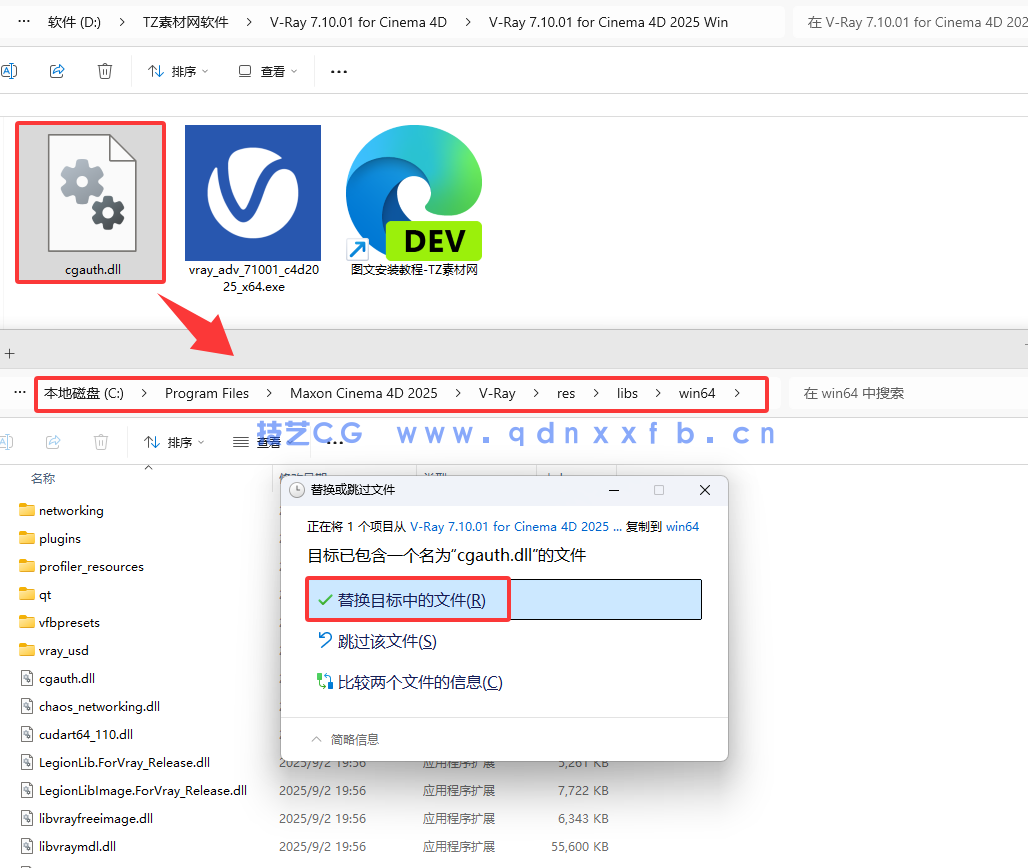Launch the vray_adv_71001_c4d2025_x64.exe installer
This screenshot has height=868, width=1028.
tap(252, 192)
